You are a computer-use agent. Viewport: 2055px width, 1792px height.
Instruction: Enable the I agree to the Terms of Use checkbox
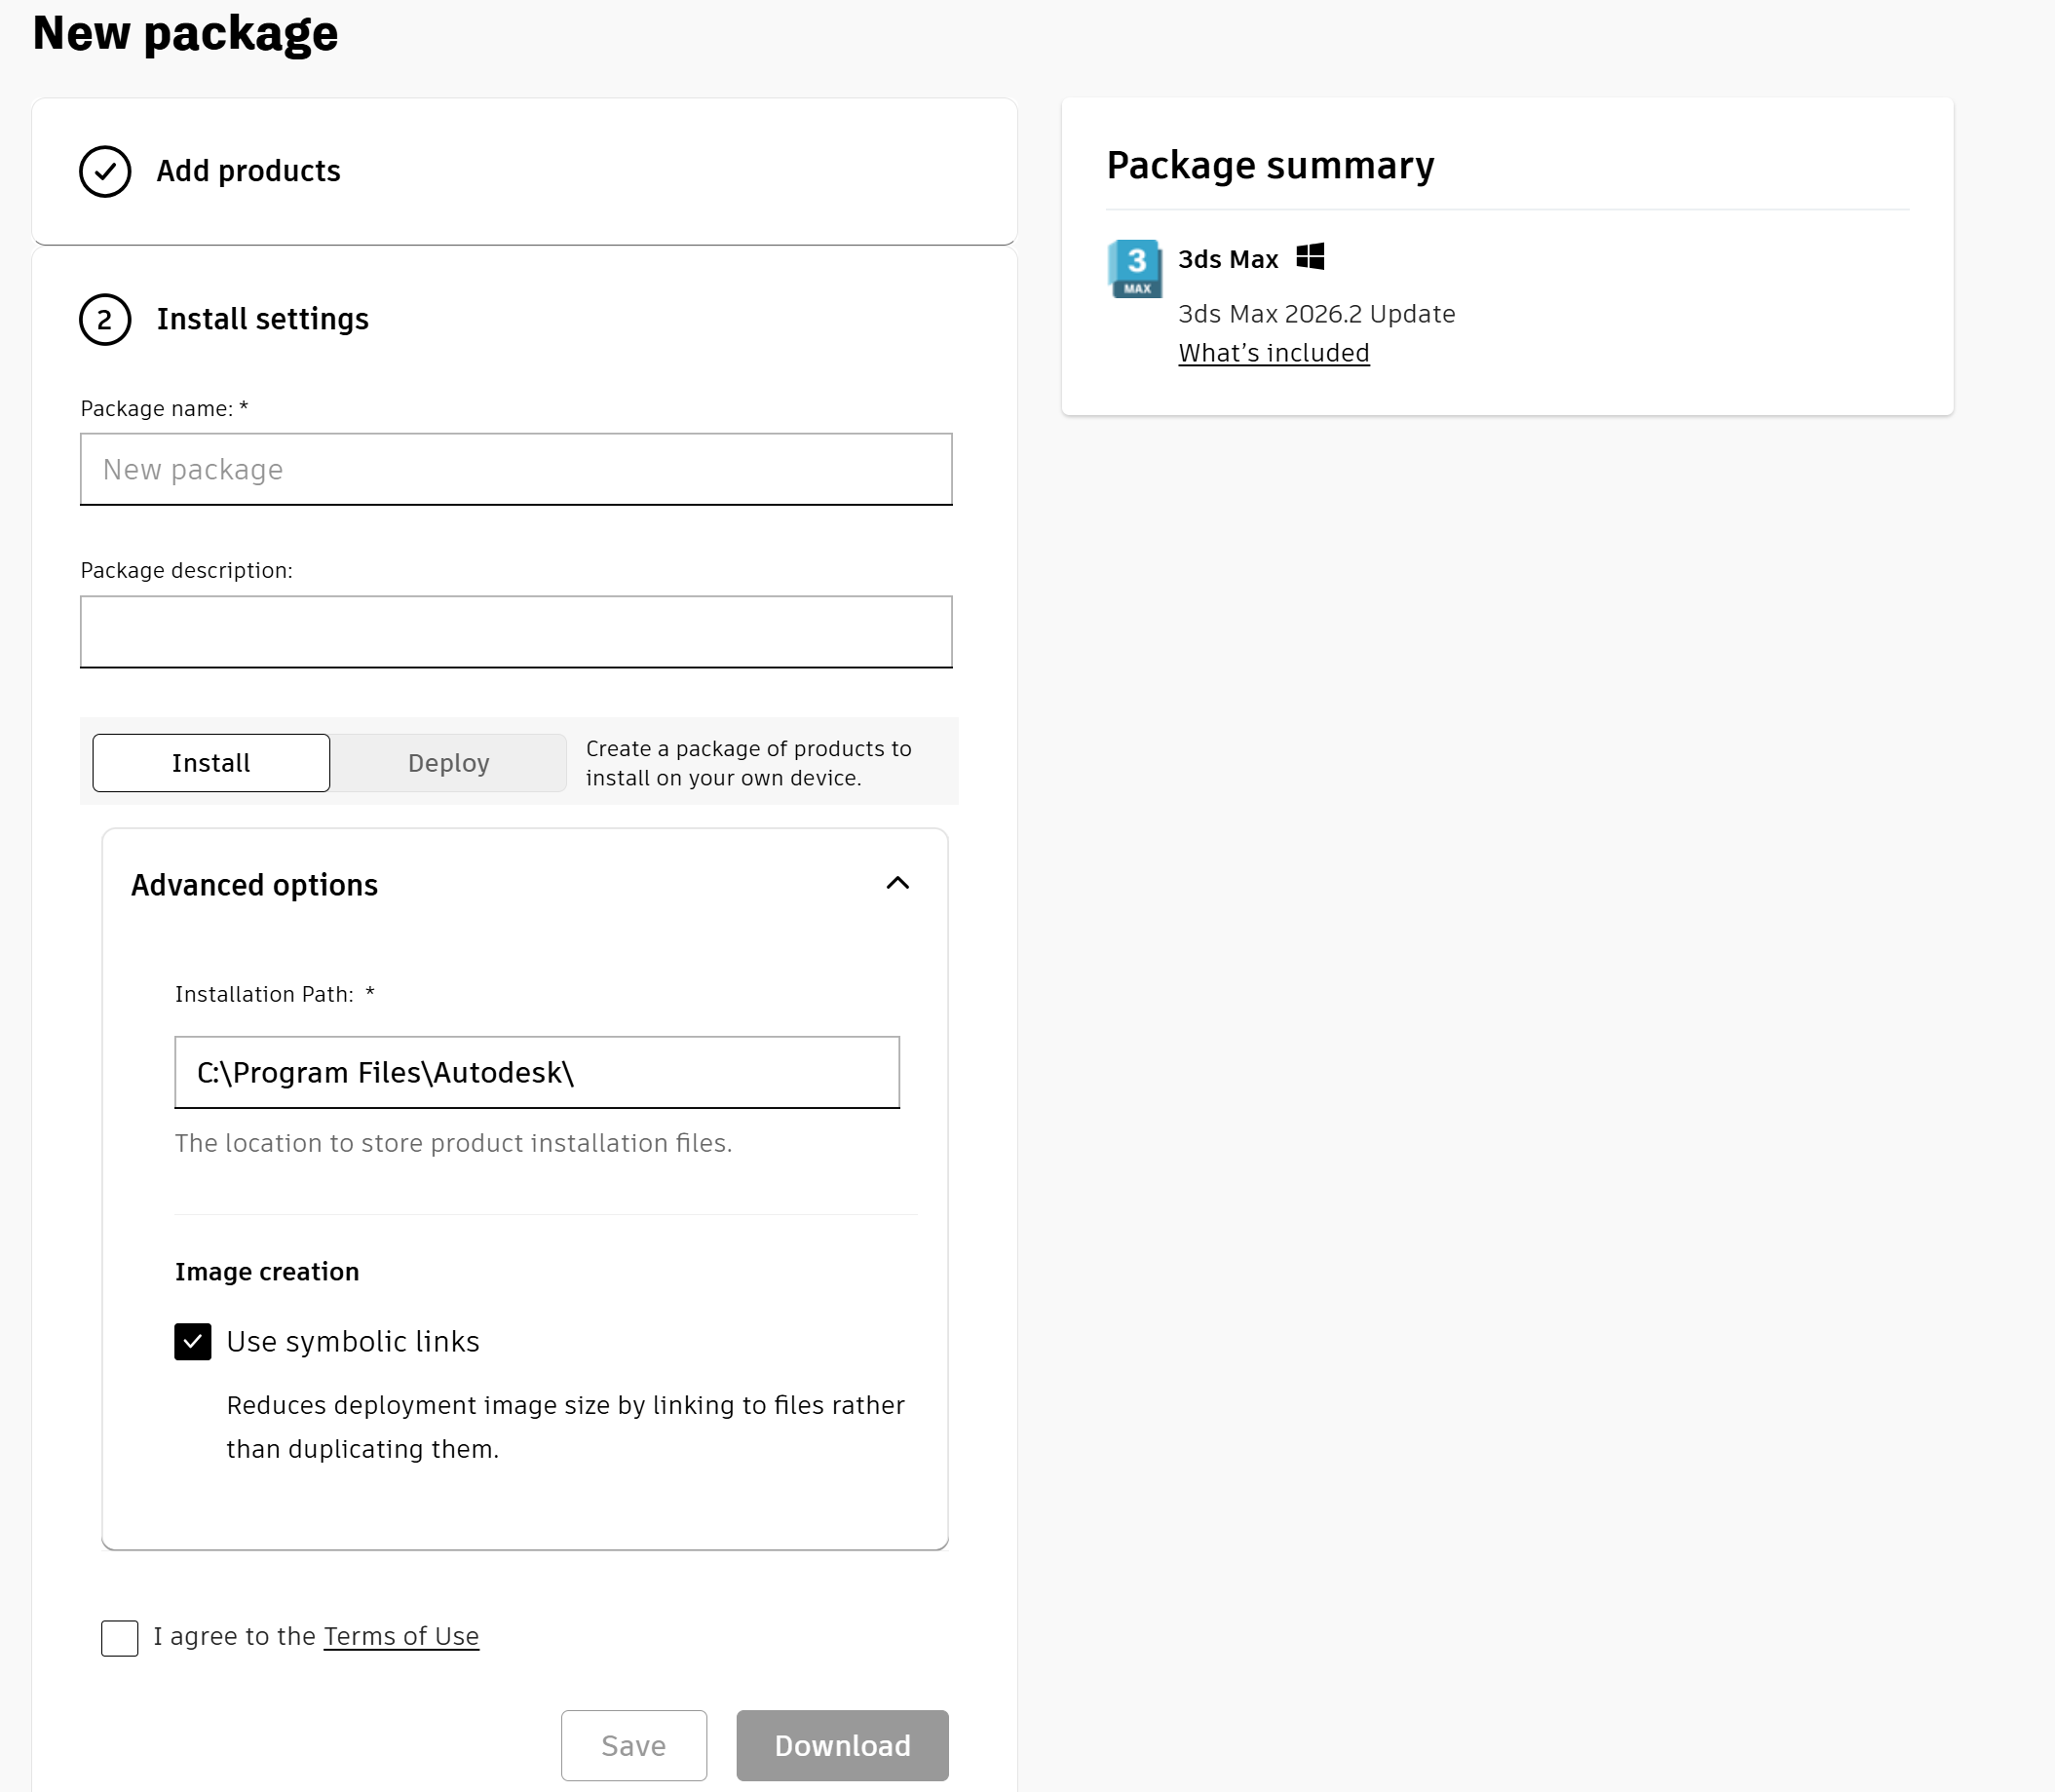pyautogui.click(x=119, y=1637)
